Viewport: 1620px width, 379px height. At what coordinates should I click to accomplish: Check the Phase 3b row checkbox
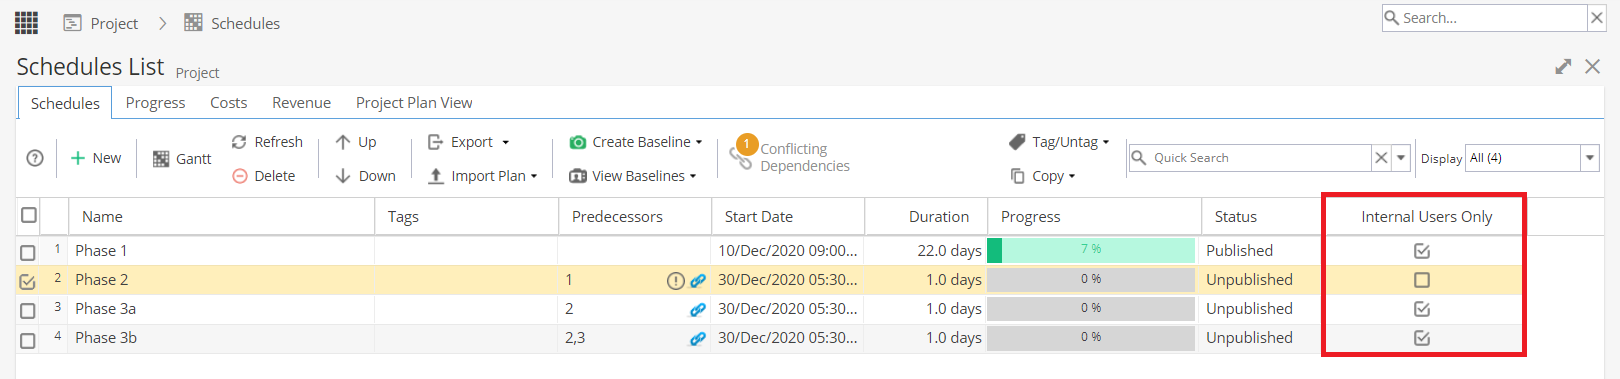coord(28,341)
